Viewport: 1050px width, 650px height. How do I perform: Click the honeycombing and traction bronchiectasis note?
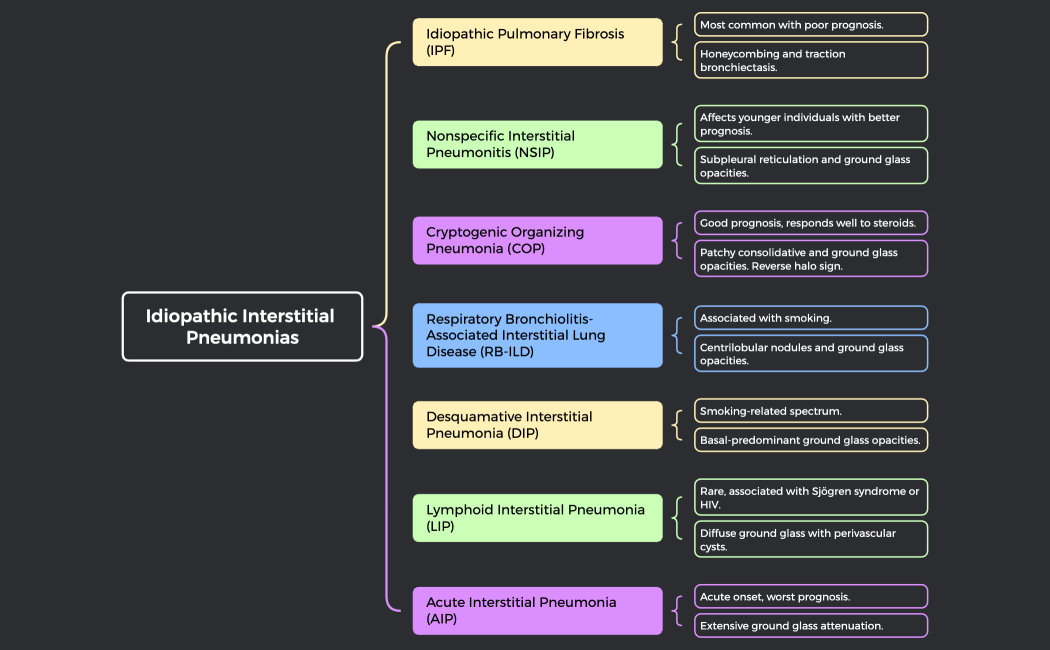(x=810, y=60)
